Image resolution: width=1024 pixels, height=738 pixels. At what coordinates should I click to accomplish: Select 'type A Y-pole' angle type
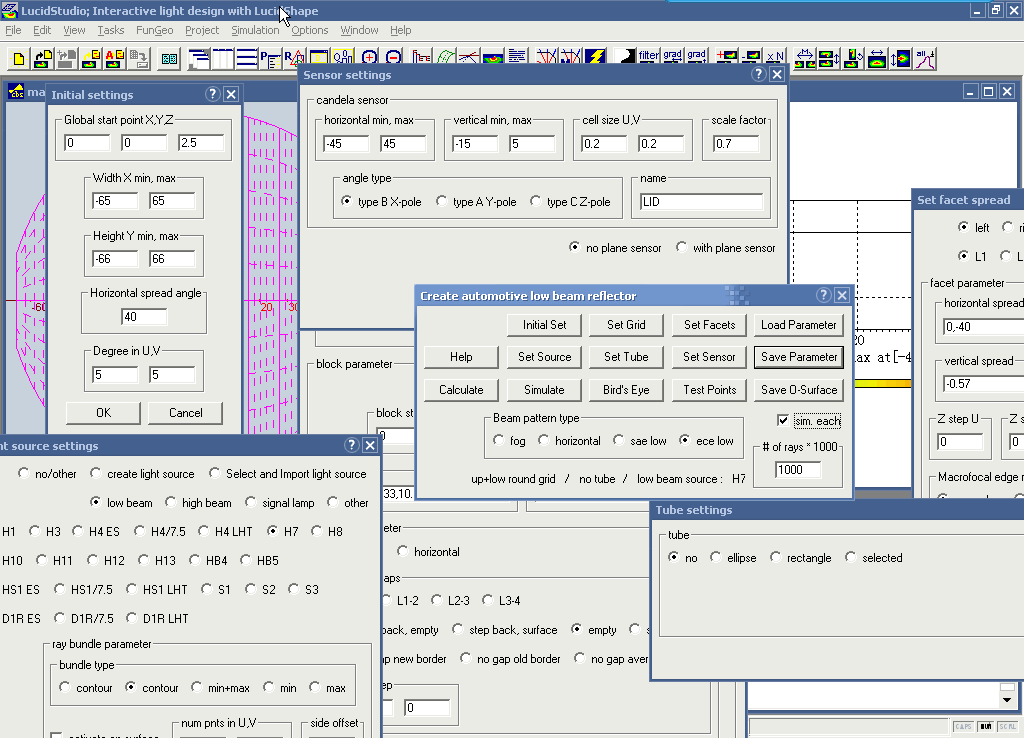(442, 201)
